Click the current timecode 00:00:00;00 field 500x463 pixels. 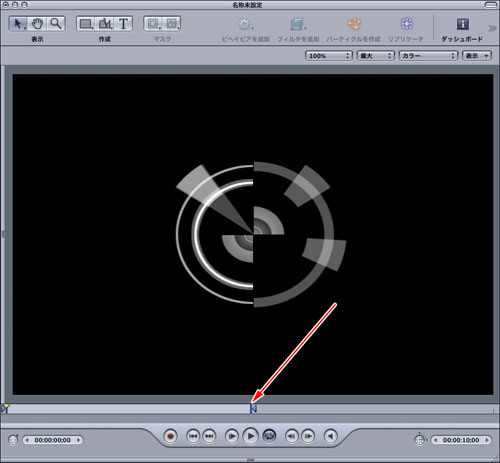pos(53,440)
